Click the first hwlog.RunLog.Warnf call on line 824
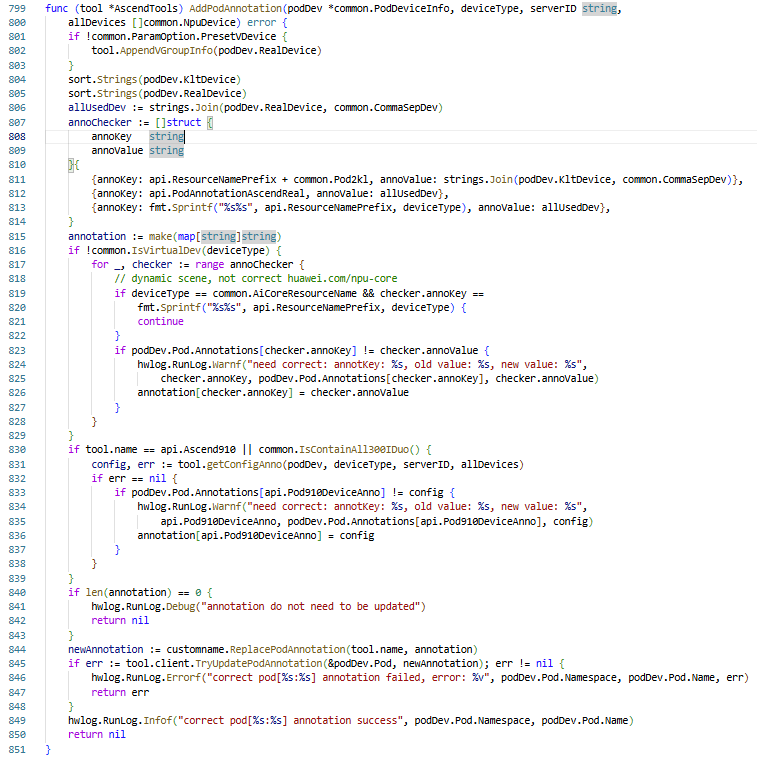This screenshot has width=757, height=757. 189,364
